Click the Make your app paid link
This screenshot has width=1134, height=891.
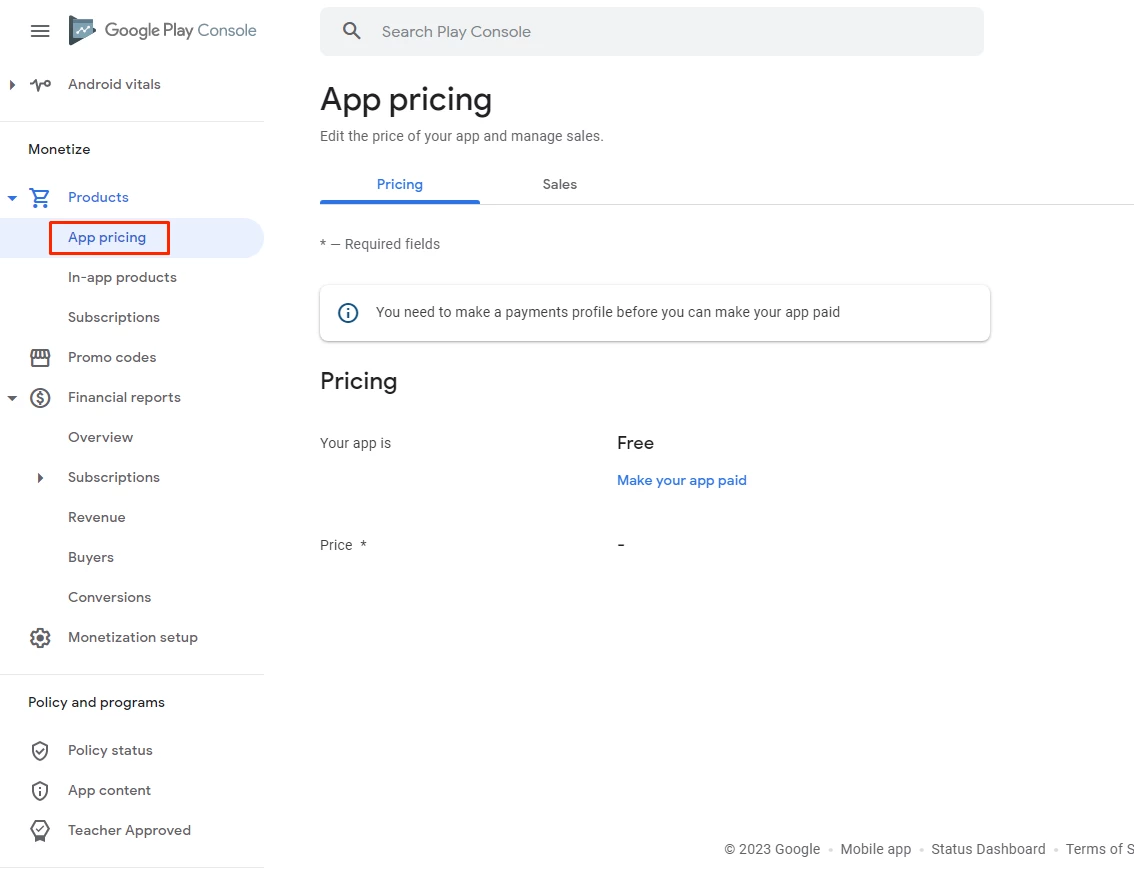[682, 481]
